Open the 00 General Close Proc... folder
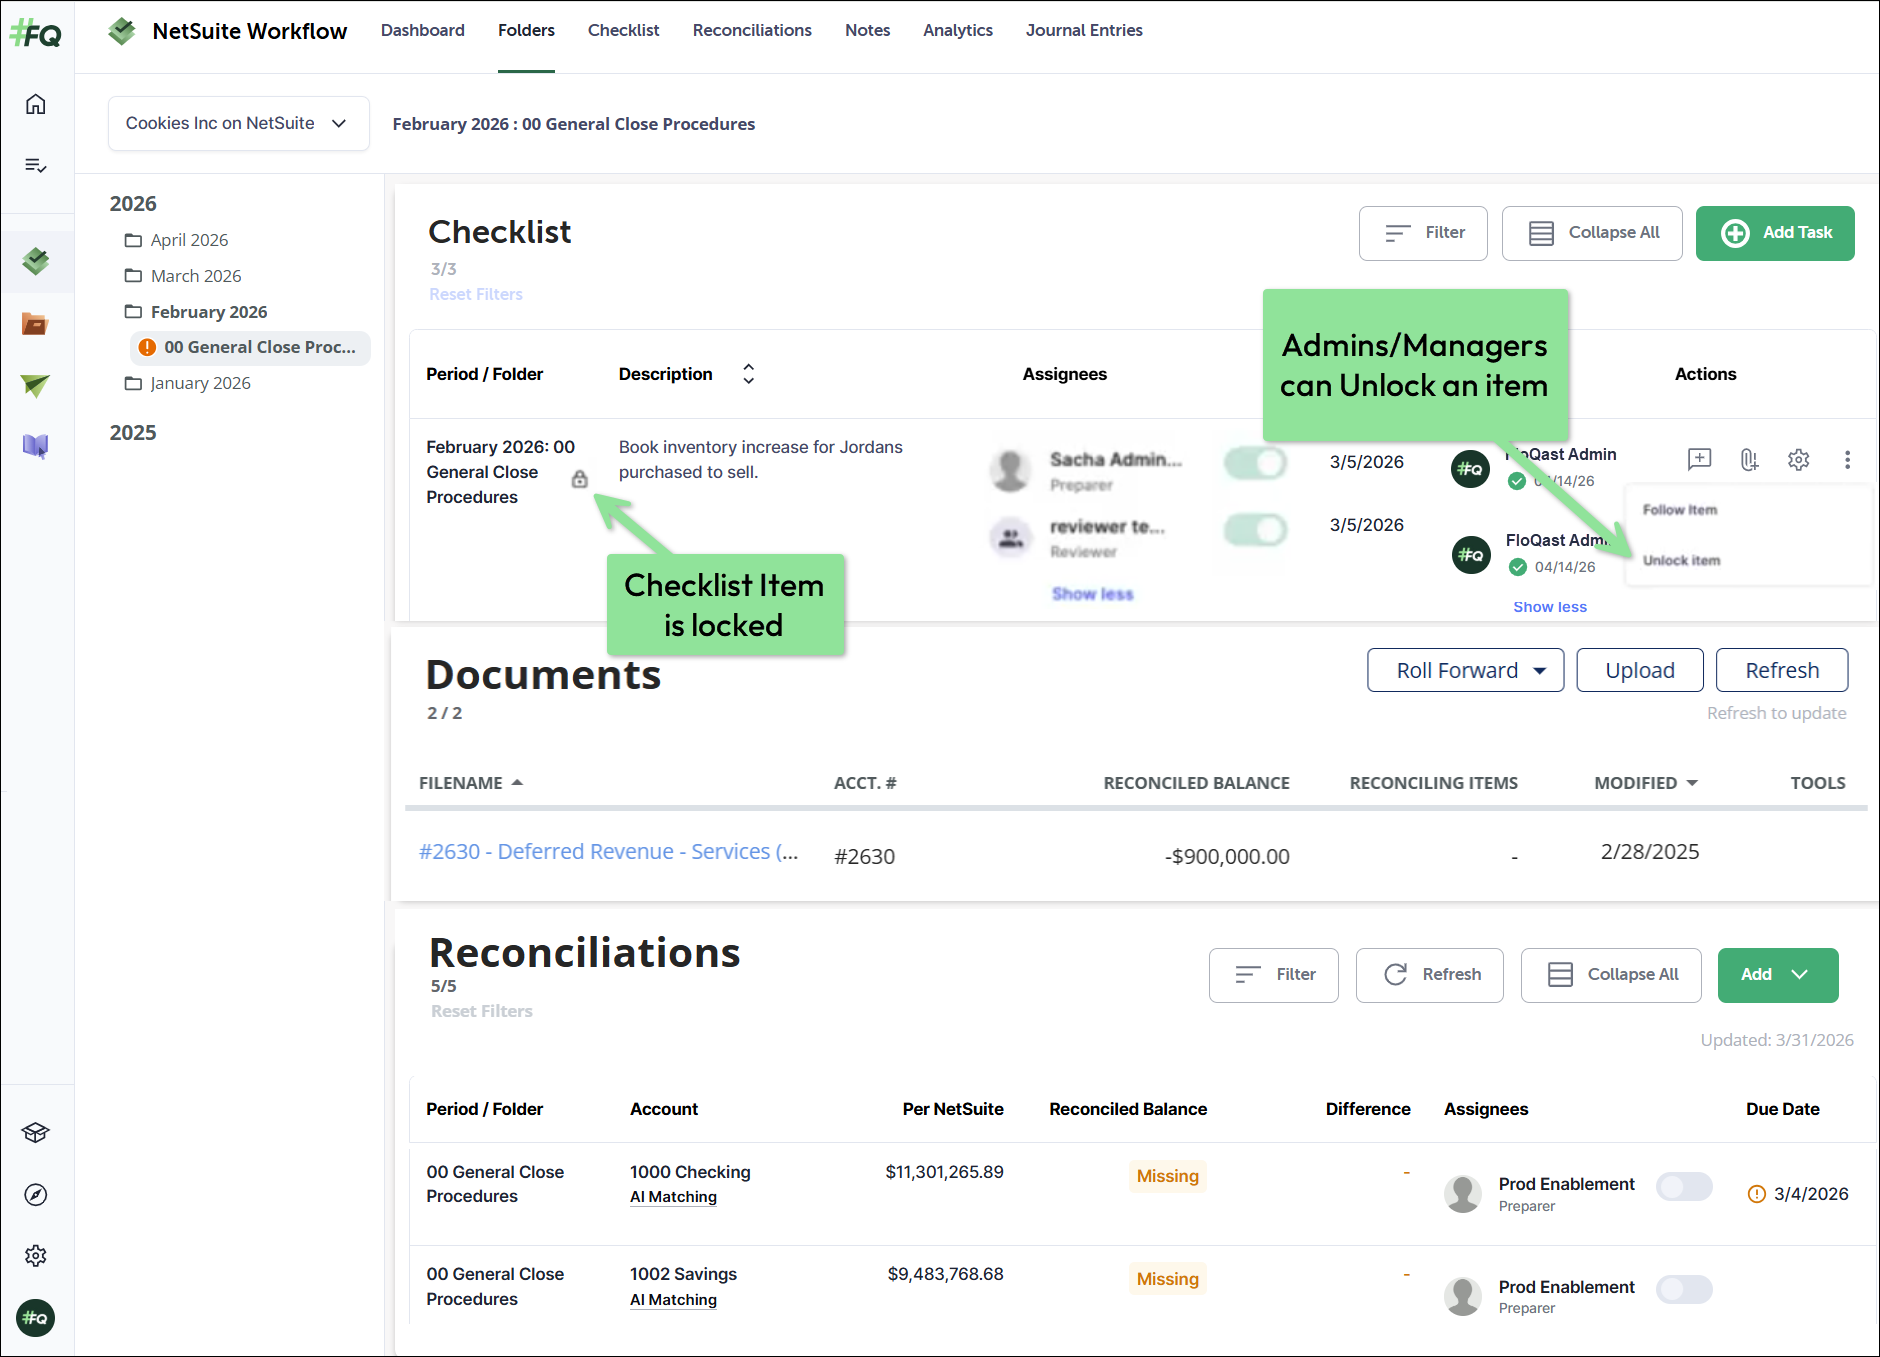 [x=250, y=347]
